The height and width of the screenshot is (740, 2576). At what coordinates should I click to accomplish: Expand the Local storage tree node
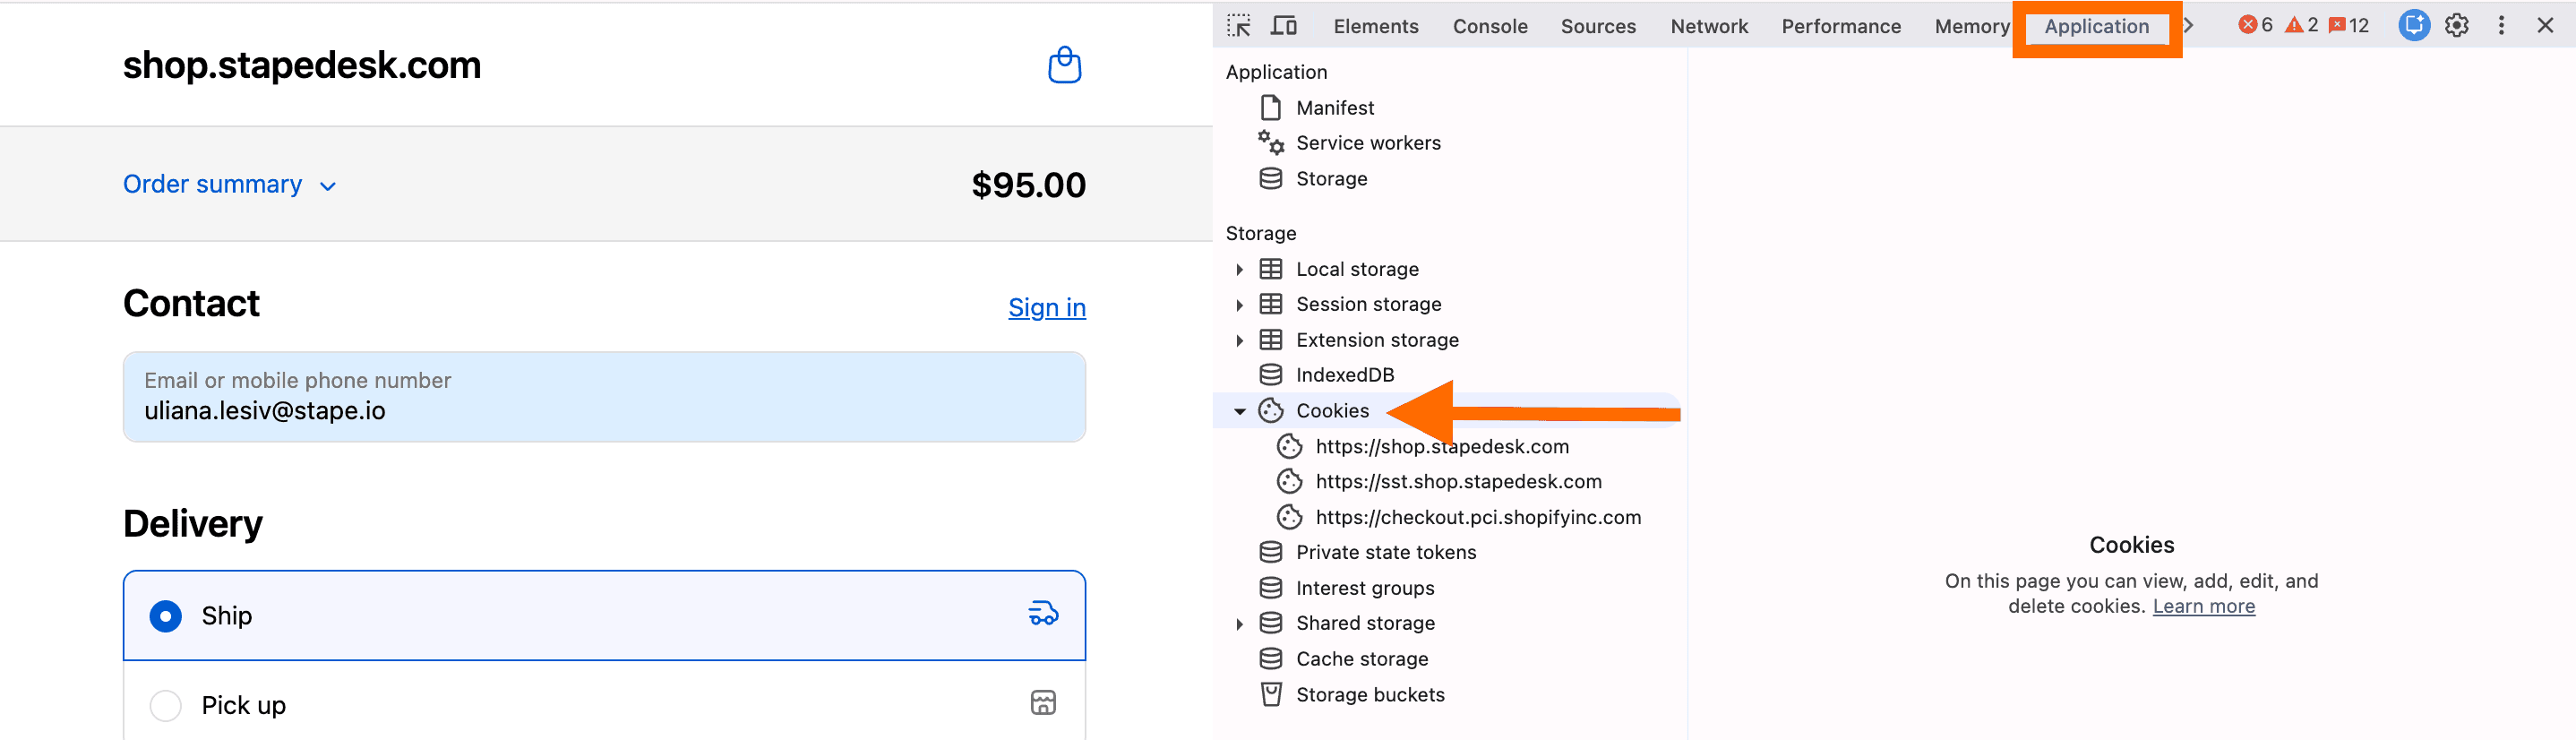pos(1239,270)
